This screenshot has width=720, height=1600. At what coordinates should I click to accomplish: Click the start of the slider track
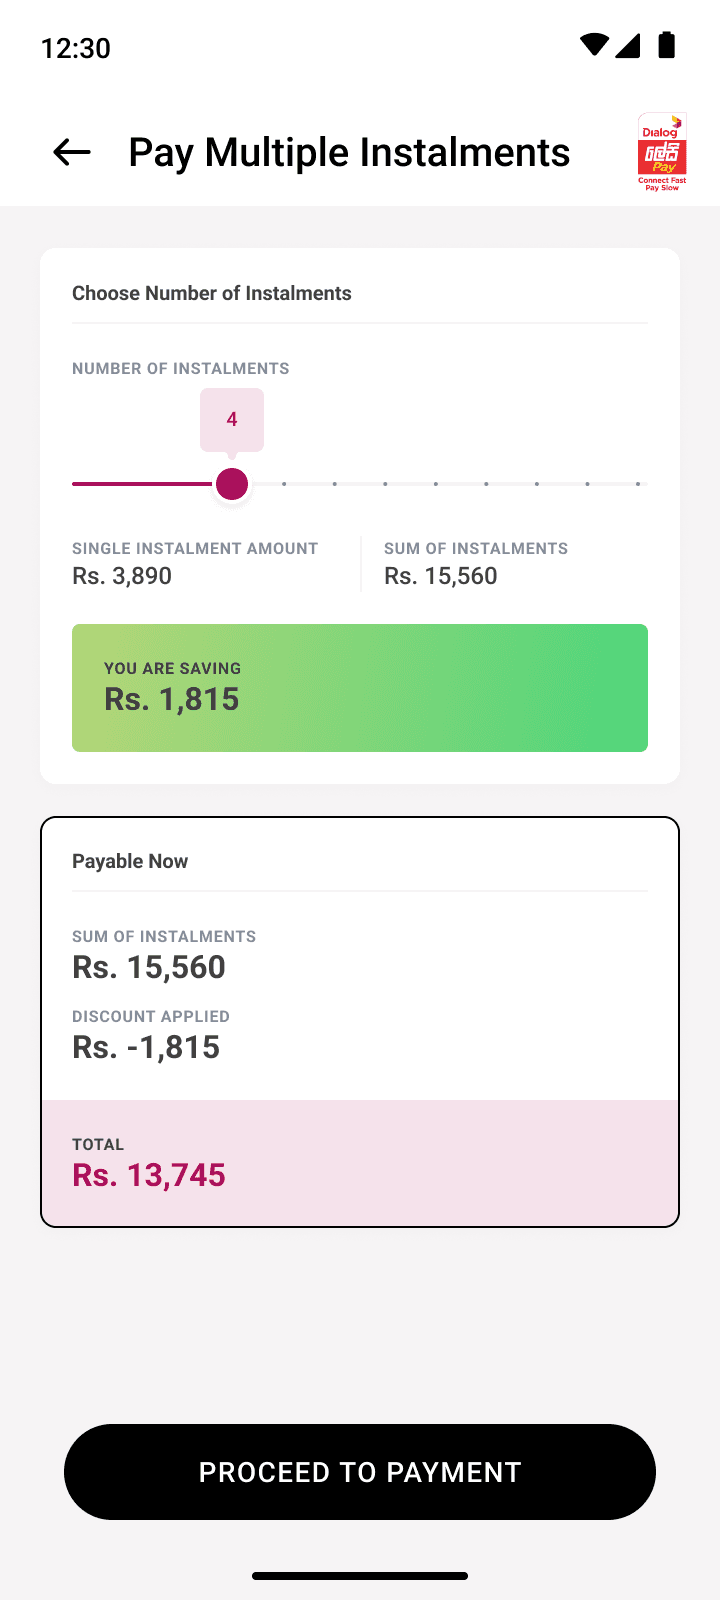[x=76, y=484]
